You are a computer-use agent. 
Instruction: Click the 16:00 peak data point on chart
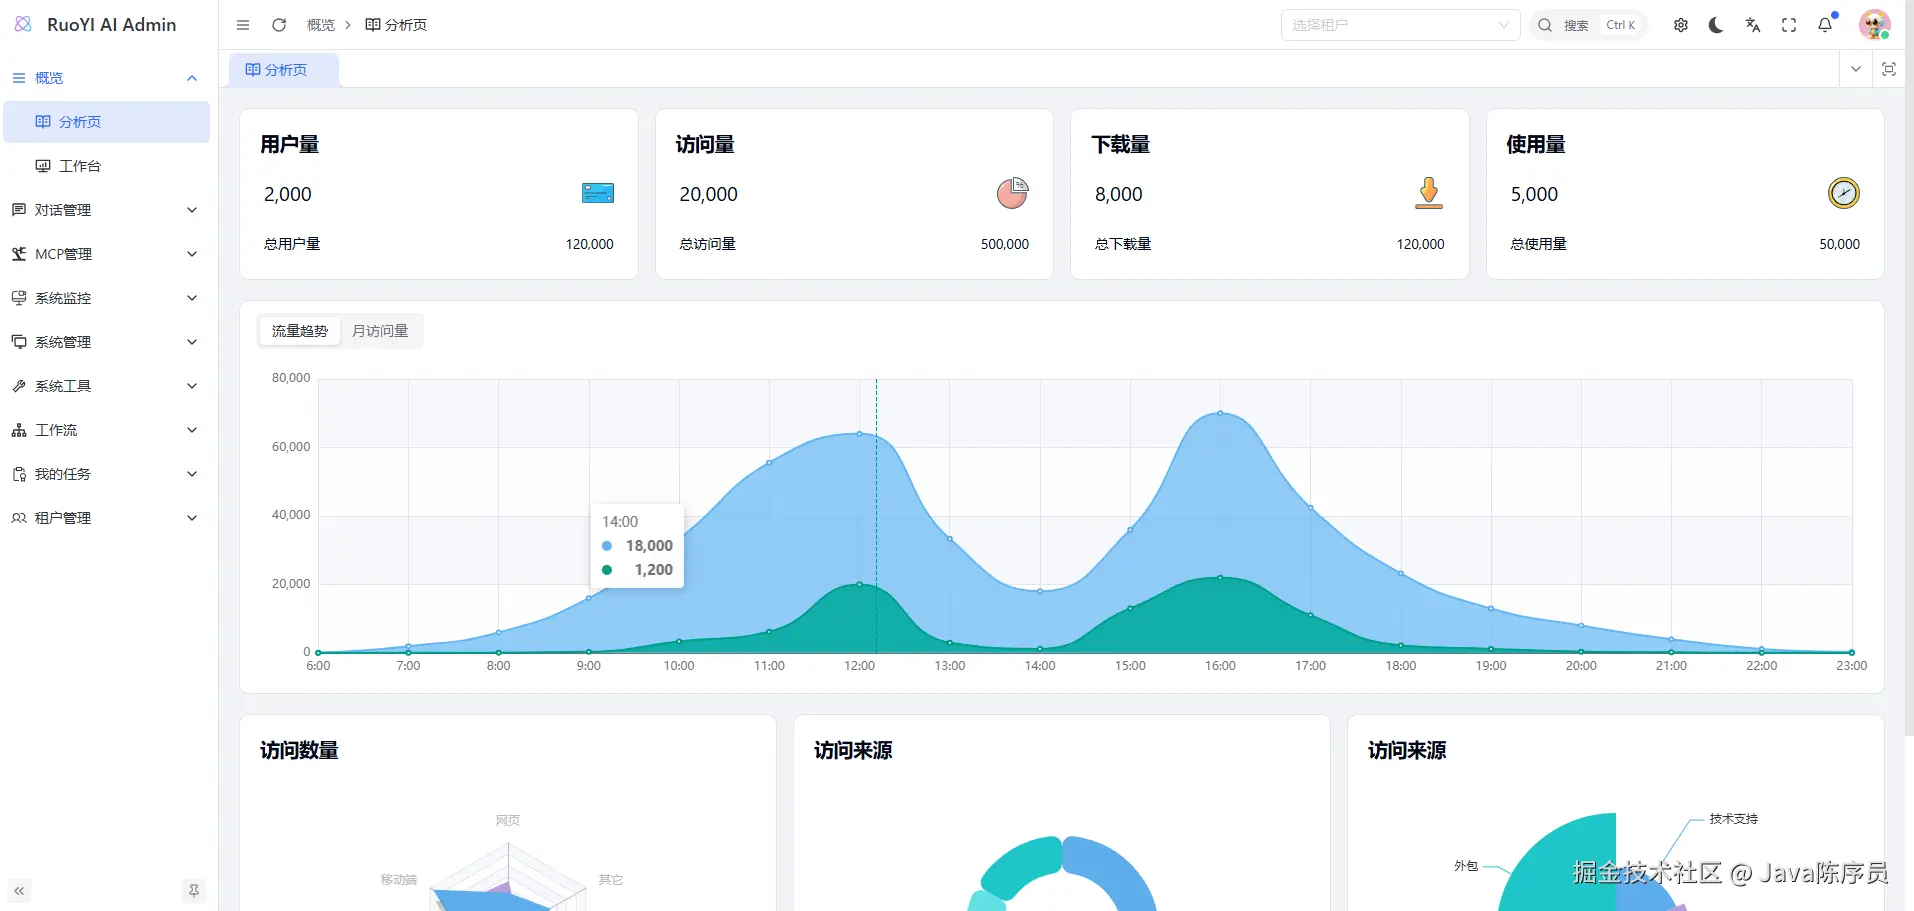coord(1220,412)
